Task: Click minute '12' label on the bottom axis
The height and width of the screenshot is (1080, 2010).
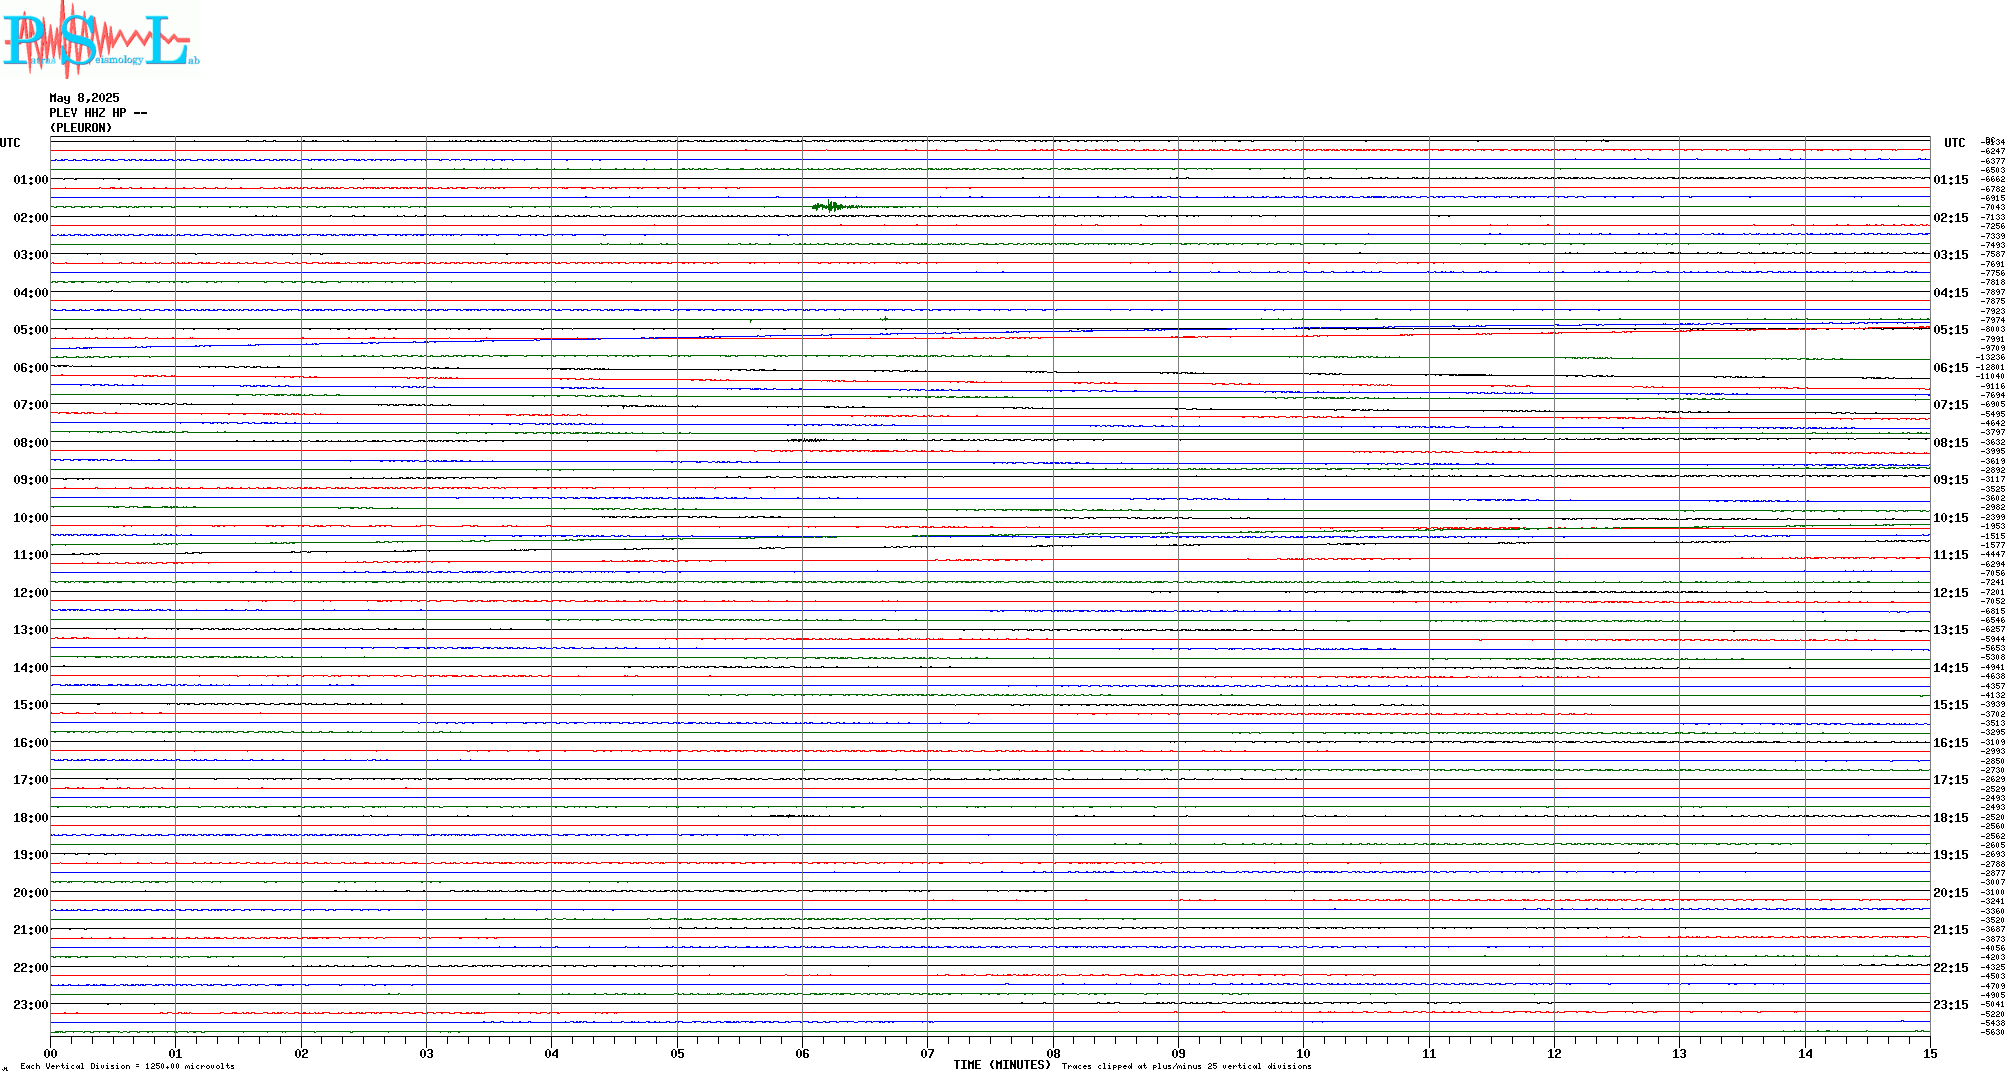Action: [1554, 1053]
